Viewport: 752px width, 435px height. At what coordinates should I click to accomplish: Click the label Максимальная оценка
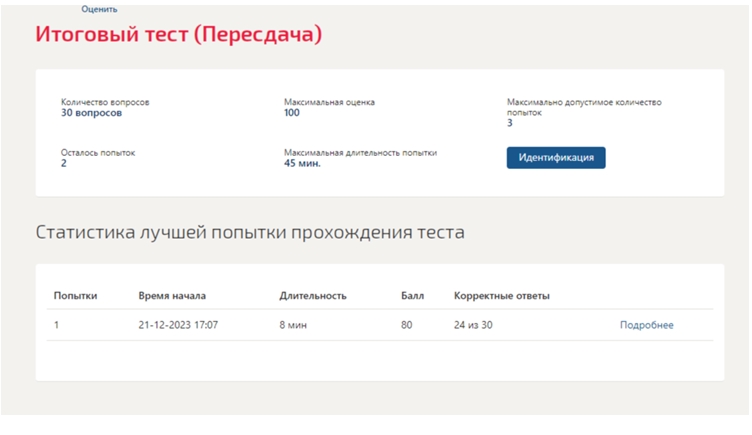(329, 102)
